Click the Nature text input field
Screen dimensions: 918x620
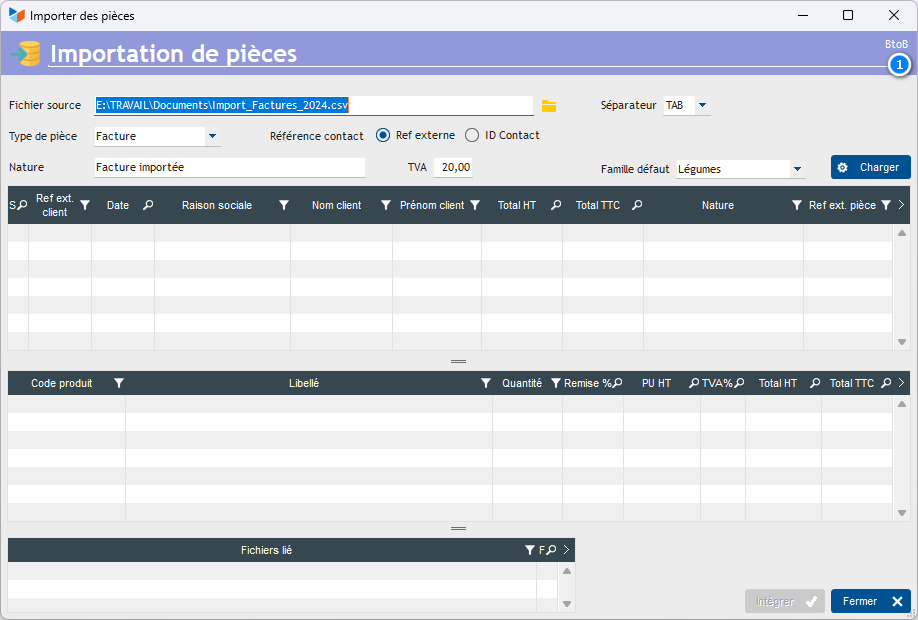pyautogui.click(x=229, y=168)
